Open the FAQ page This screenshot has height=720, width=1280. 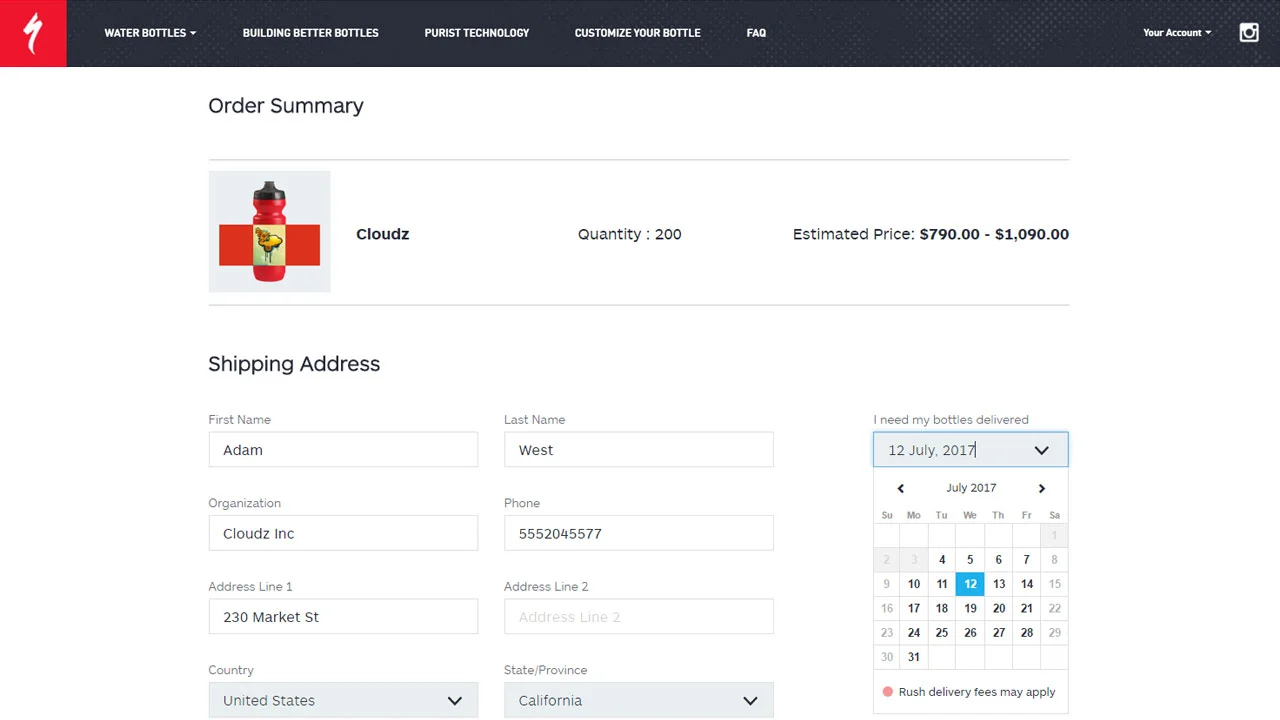click(756, 33)
